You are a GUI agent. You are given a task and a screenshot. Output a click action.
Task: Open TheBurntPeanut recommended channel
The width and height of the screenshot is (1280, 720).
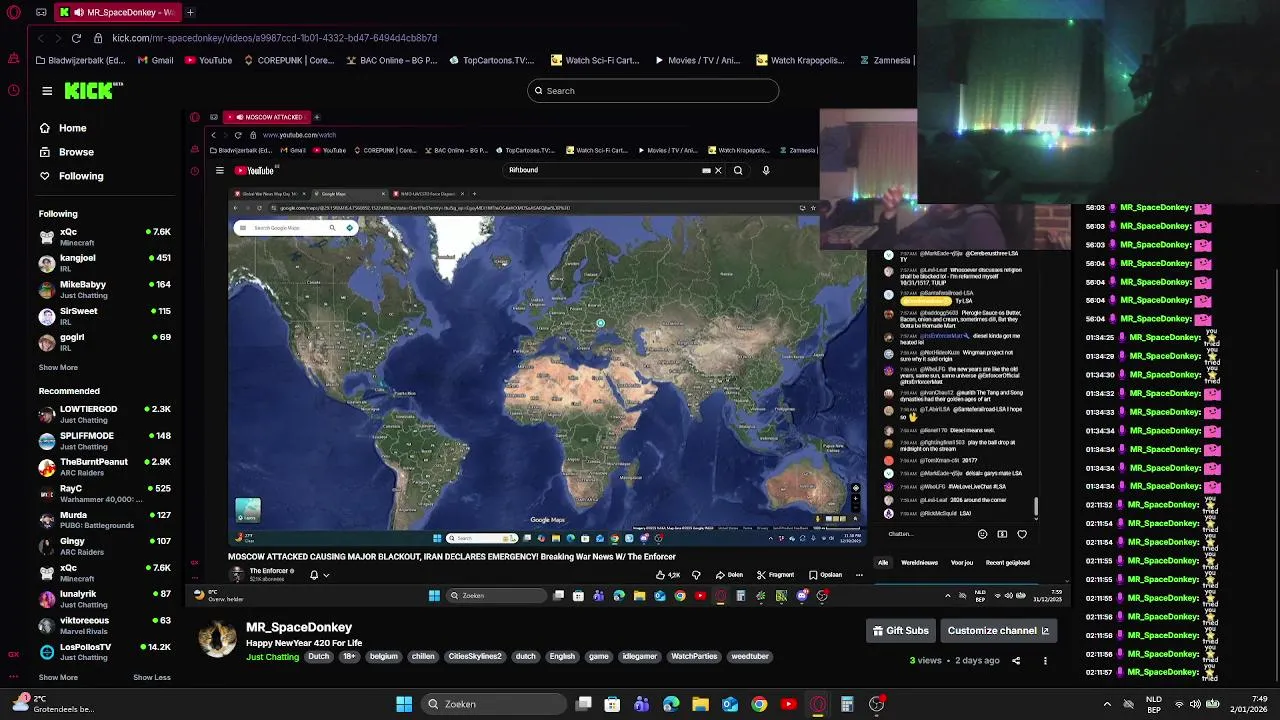(x=105, y=467)
